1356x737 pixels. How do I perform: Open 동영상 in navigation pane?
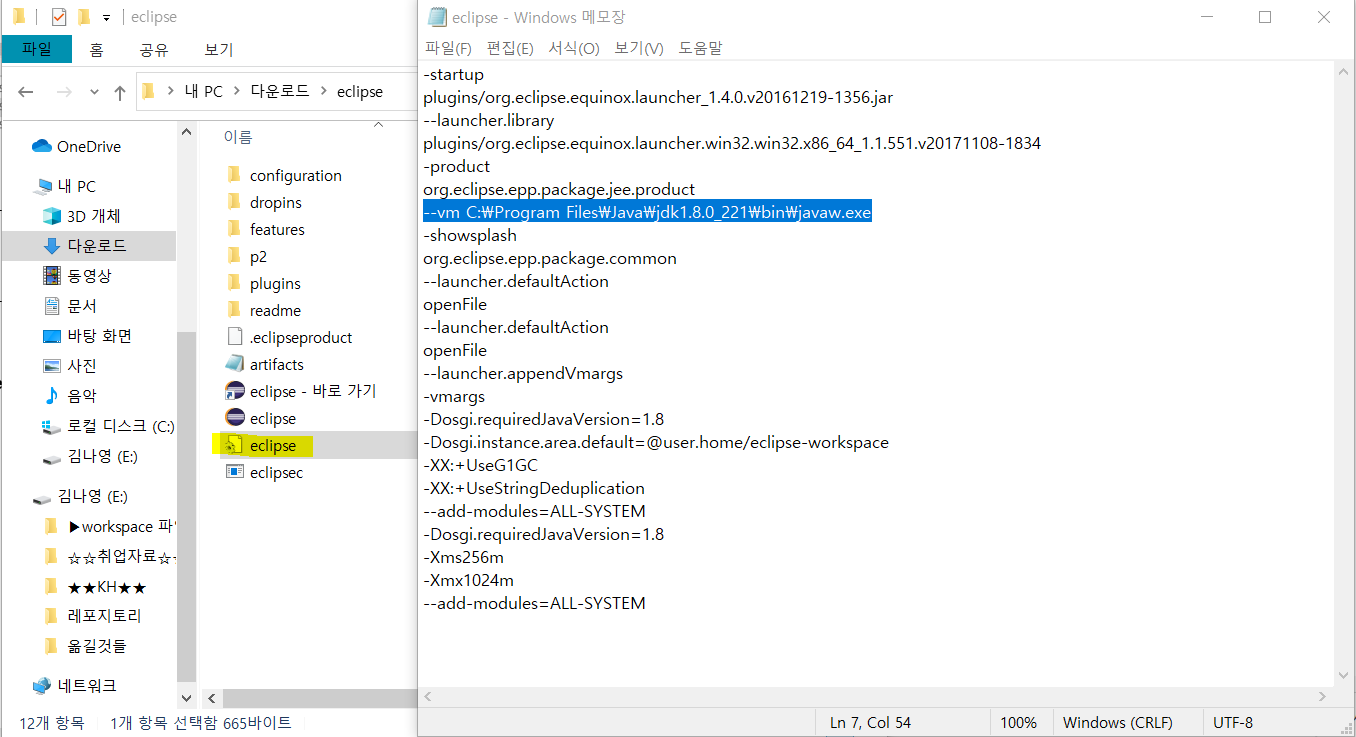tap(89, 276)
